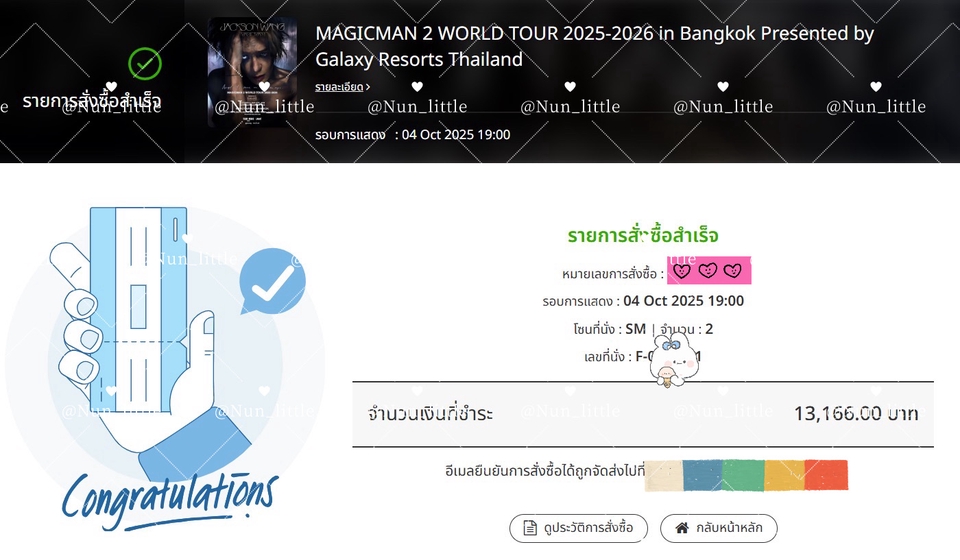Image resolution: width=960 pixels, height=560 pixels.
Task: Click the pink hearts sticker covering order number
Action: tap(709, 271)
